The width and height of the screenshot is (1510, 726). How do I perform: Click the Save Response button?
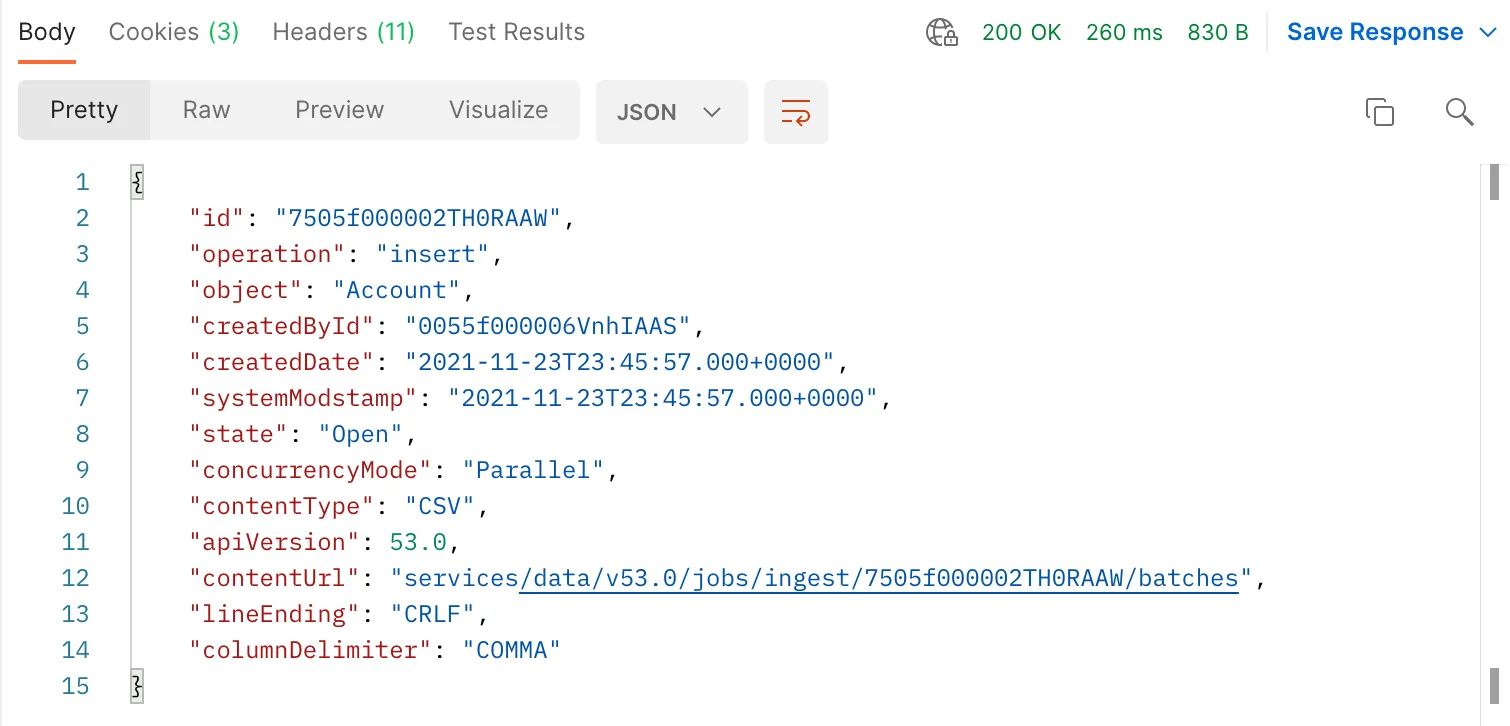(1375, 32)
